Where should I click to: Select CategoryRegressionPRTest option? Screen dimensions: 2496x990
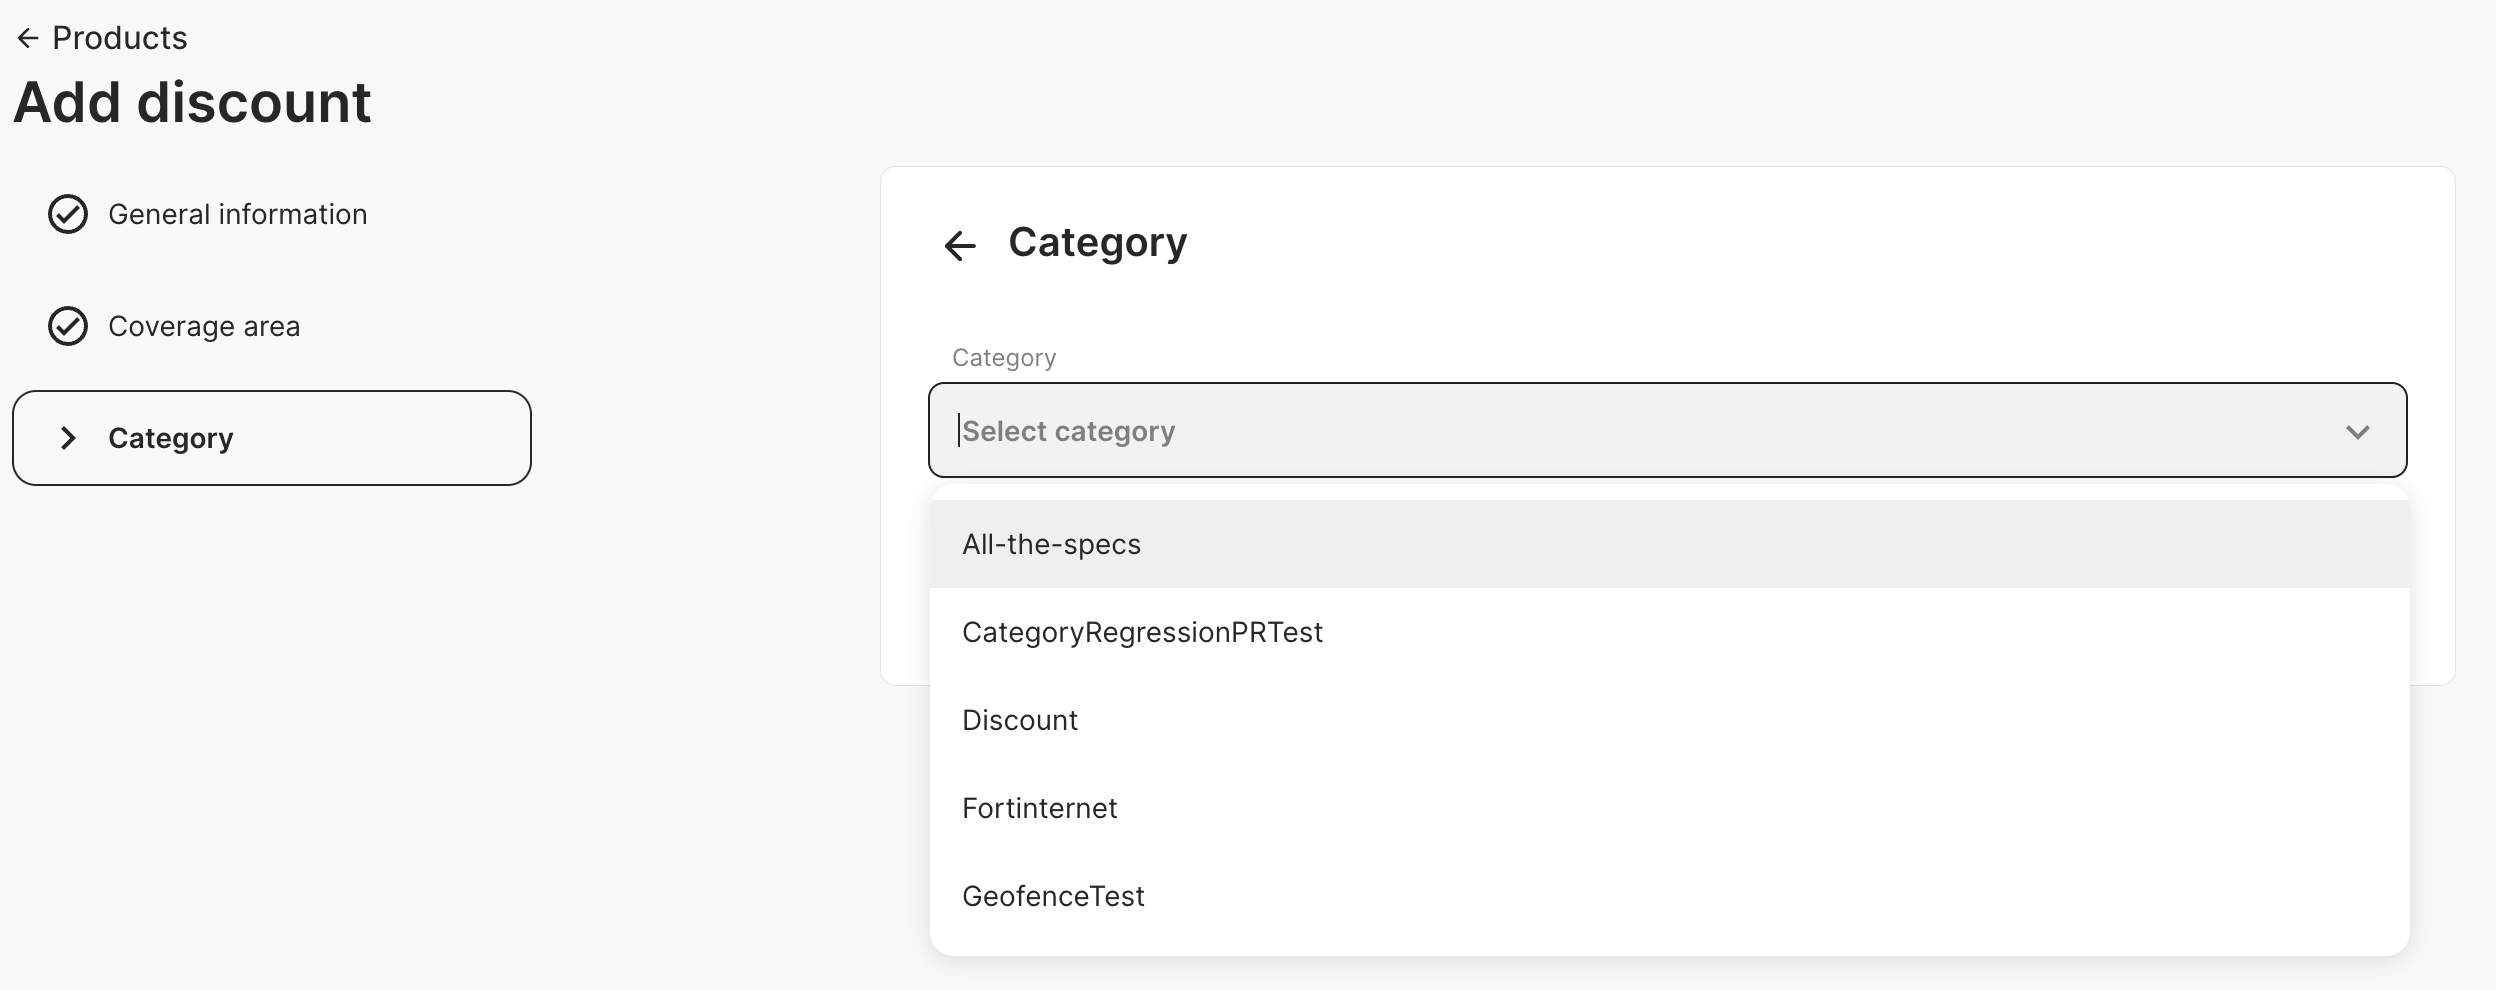[x=1142, y=632]
